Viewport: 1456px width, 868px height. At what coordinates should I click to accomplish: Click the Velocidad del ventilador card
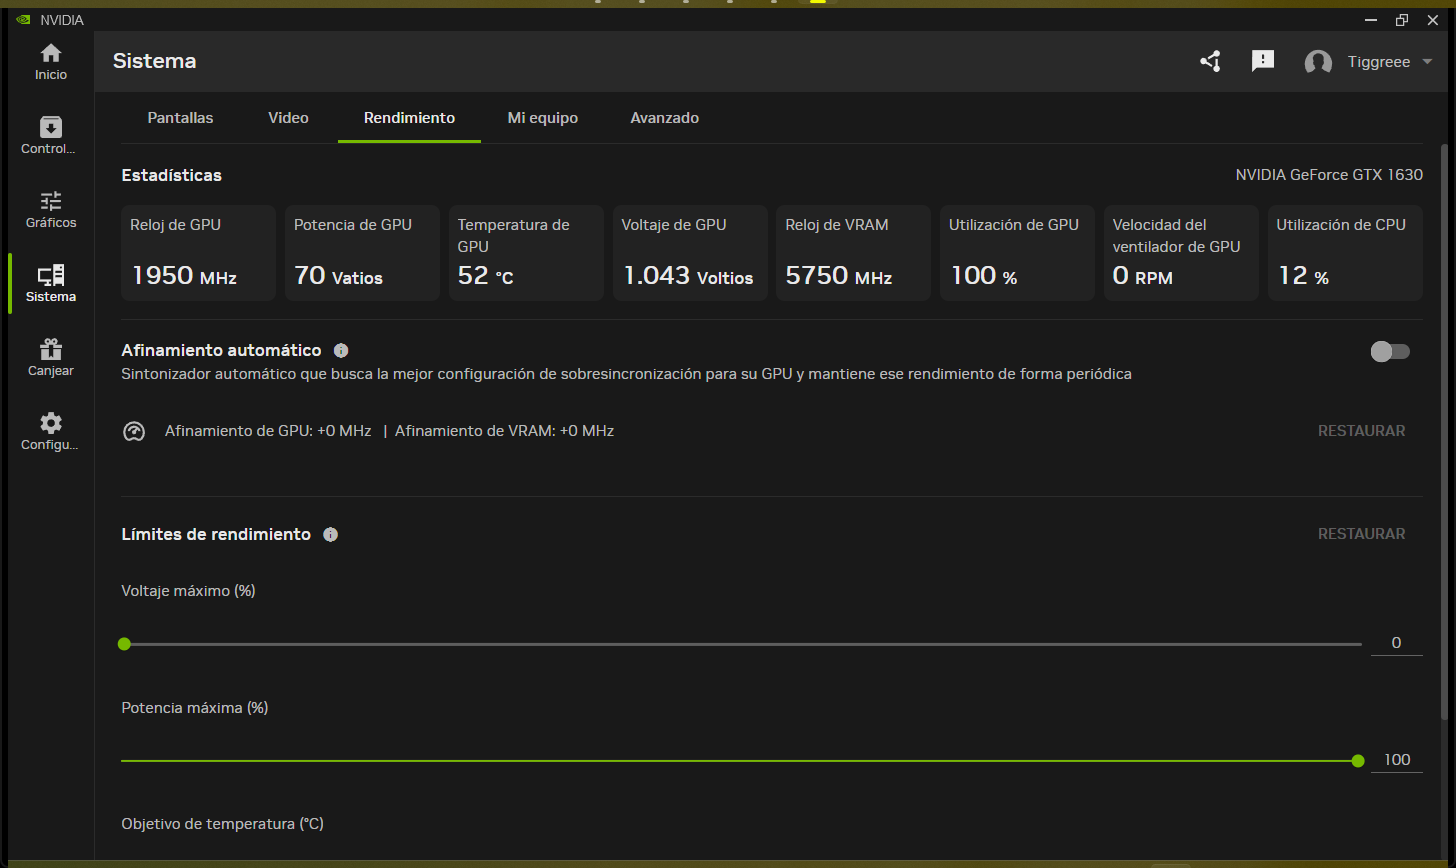(1181, 253)
